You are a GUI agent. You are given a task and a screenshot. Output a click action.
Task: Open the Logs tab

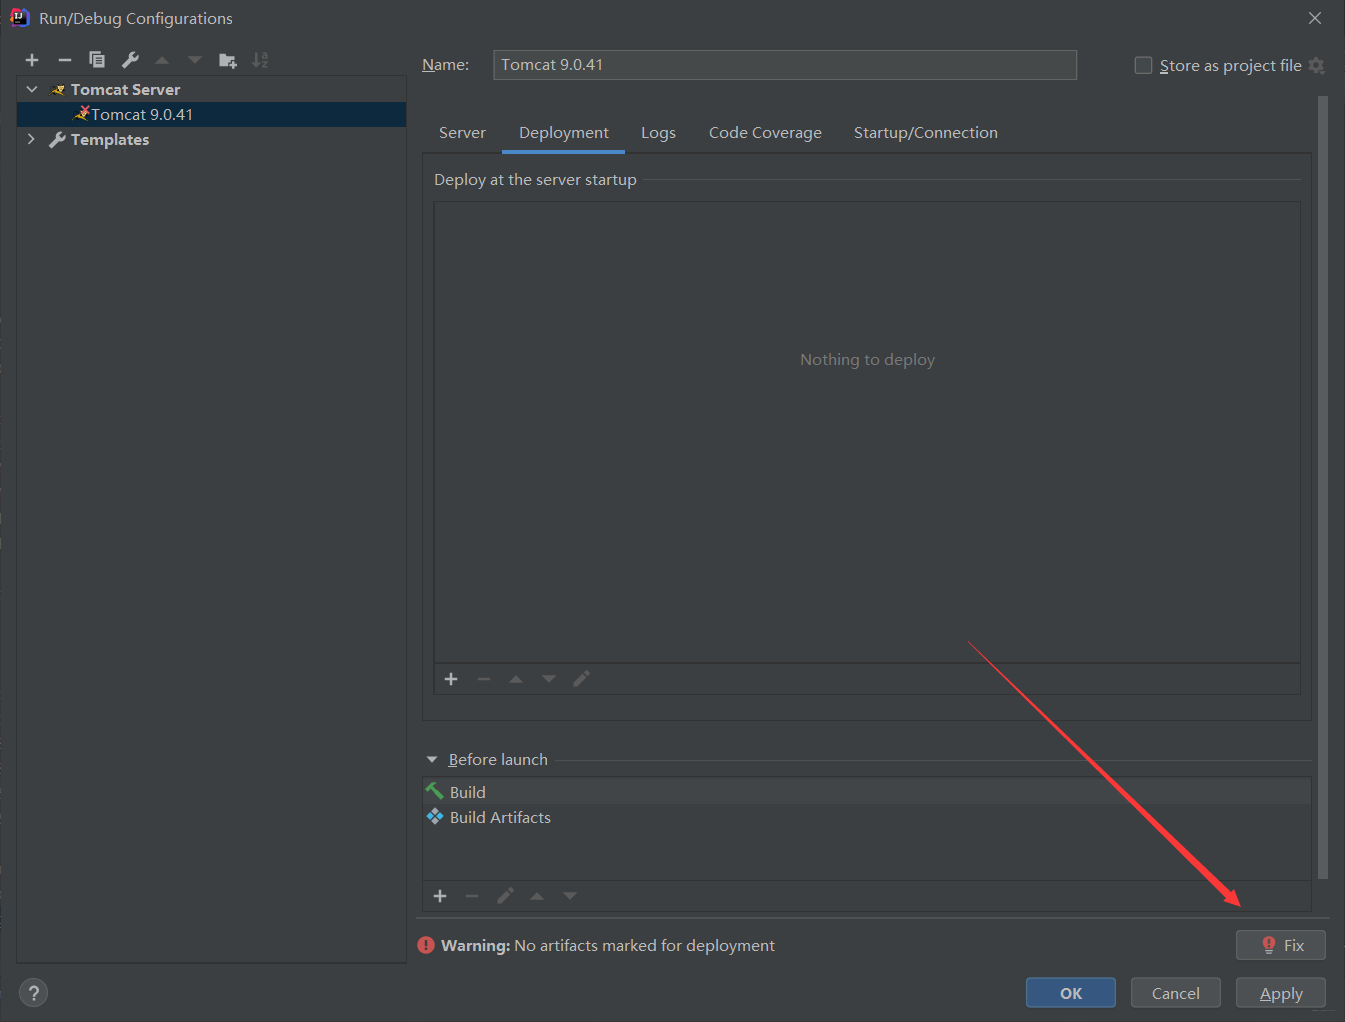click(x=658, y=133)
